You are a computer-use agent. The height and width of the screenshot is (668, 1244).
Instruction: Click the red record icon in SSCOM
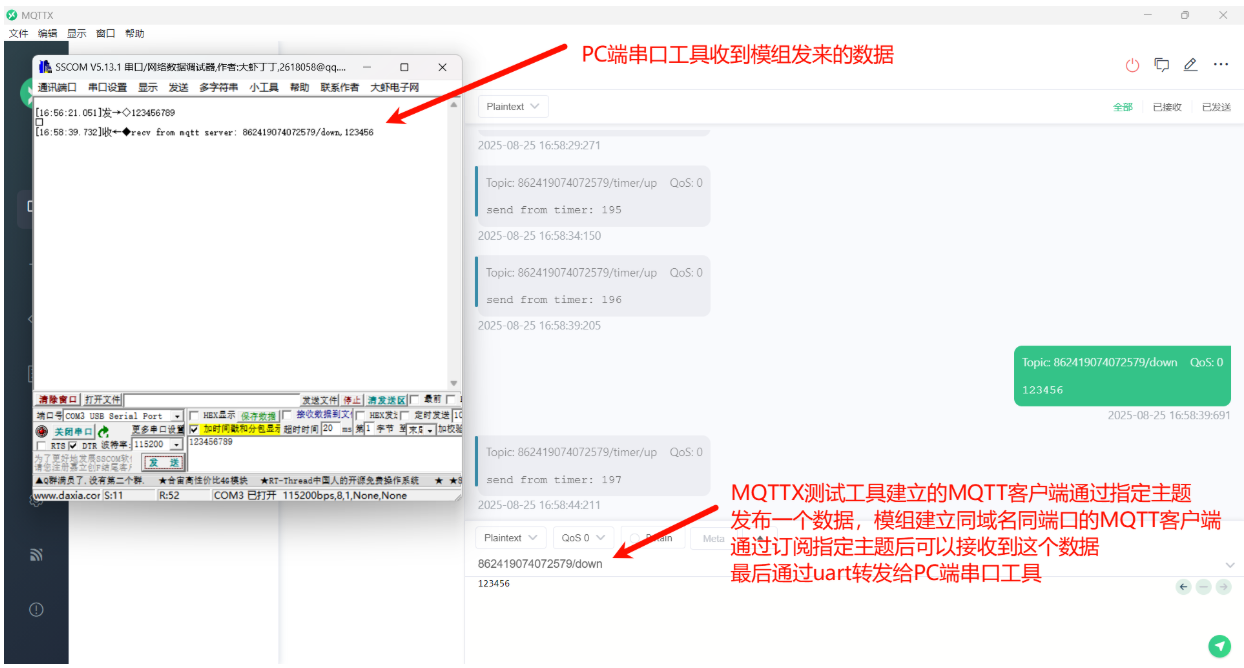coord(41,432)
